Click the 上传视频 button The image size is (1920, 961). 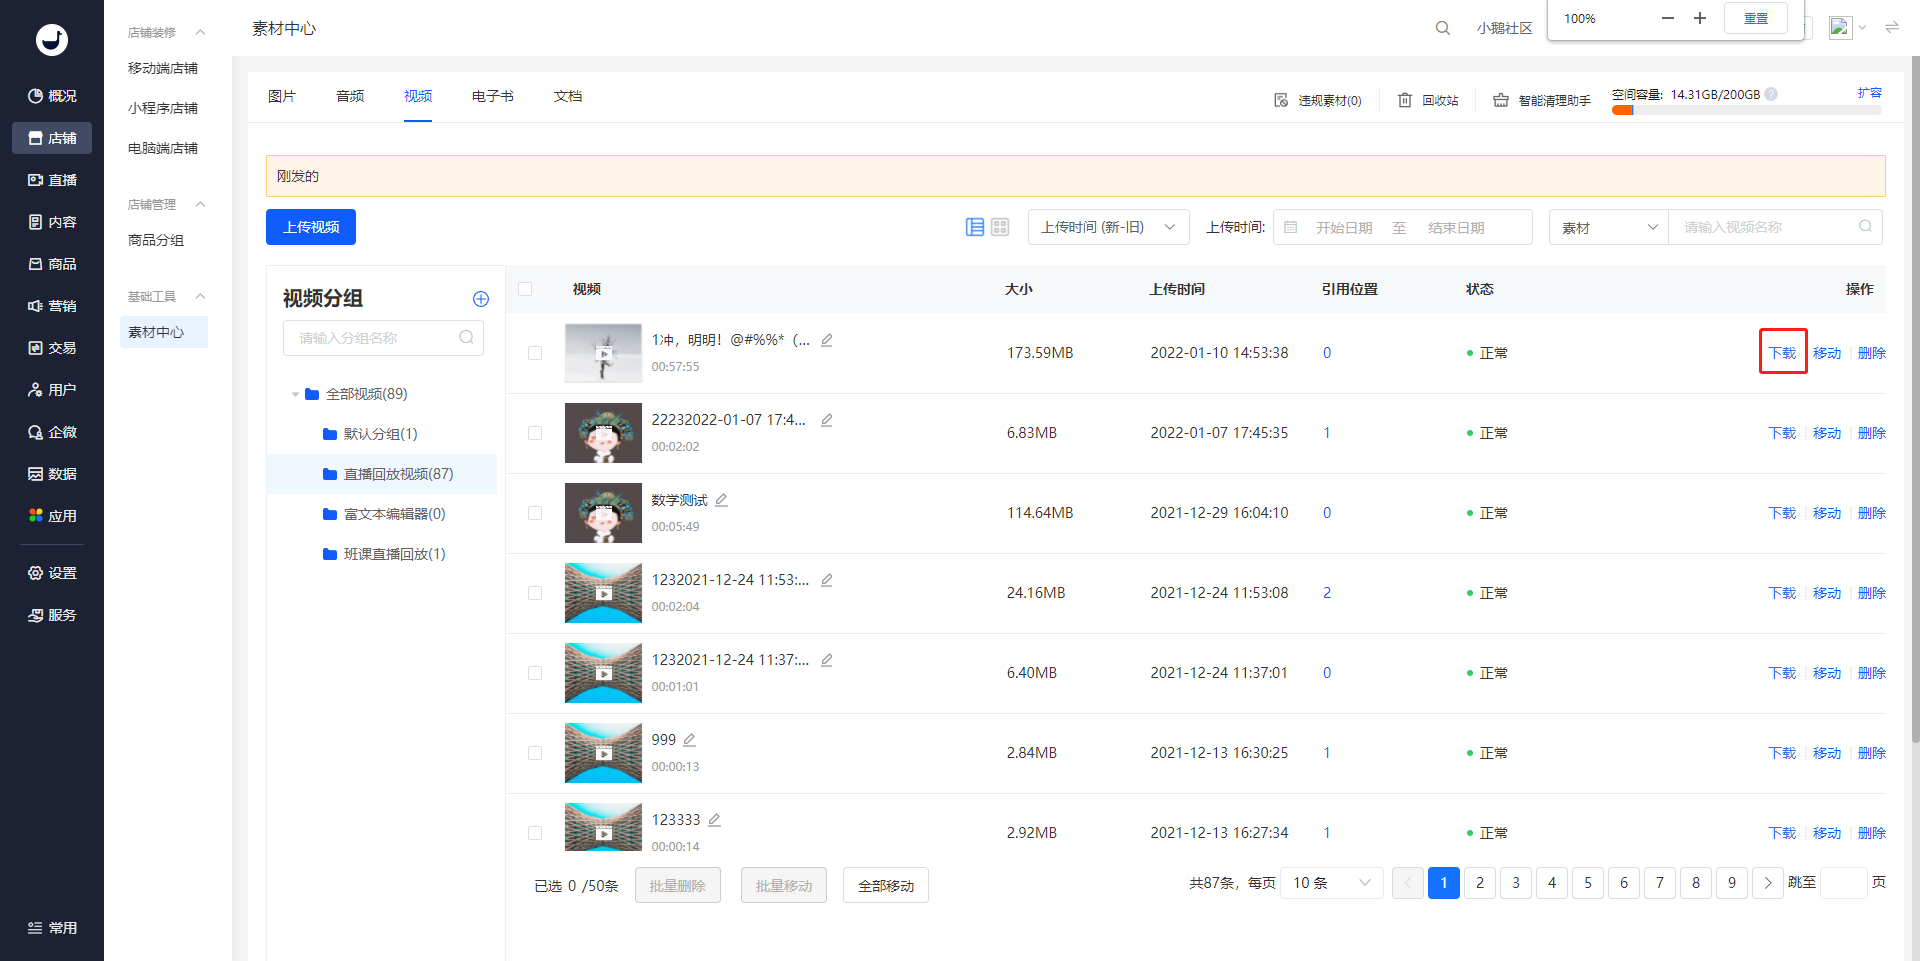[311, 227]
